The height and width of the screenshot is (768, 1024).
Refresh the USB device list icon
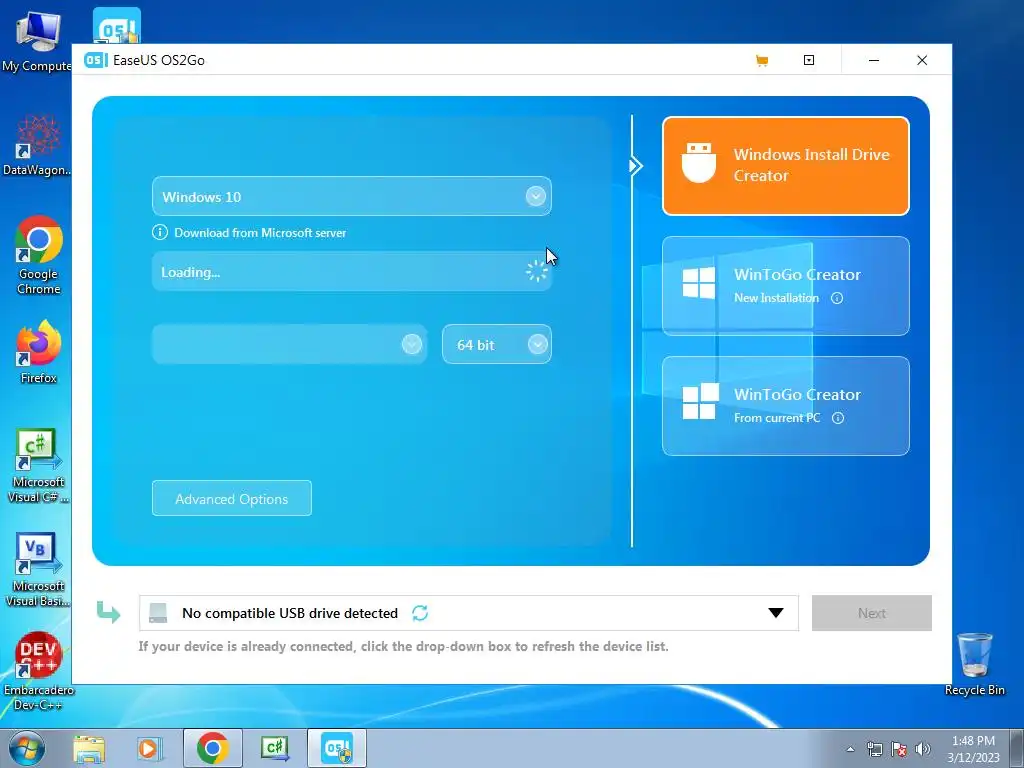tap(420, 613)
